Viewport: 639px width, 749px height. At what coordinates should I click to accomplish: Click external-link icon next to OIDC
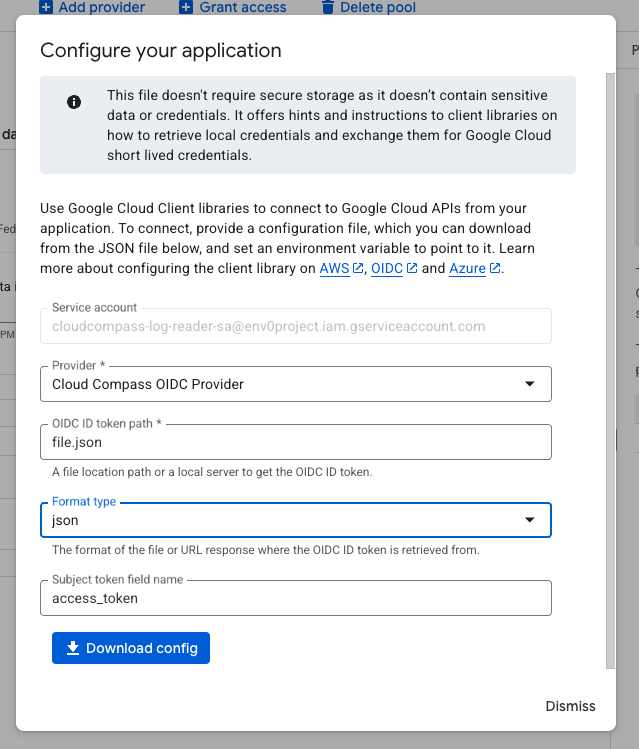(x=412, y=268)
